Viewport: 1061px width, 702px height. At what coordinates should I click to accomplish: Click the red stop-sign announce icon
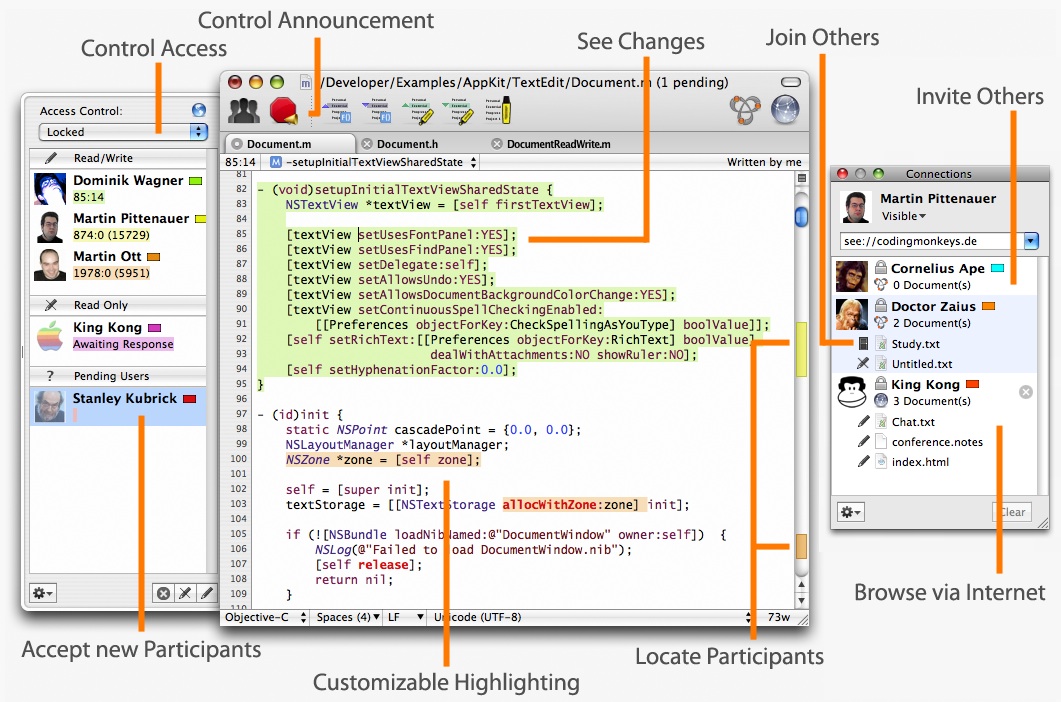coord(284,110)
